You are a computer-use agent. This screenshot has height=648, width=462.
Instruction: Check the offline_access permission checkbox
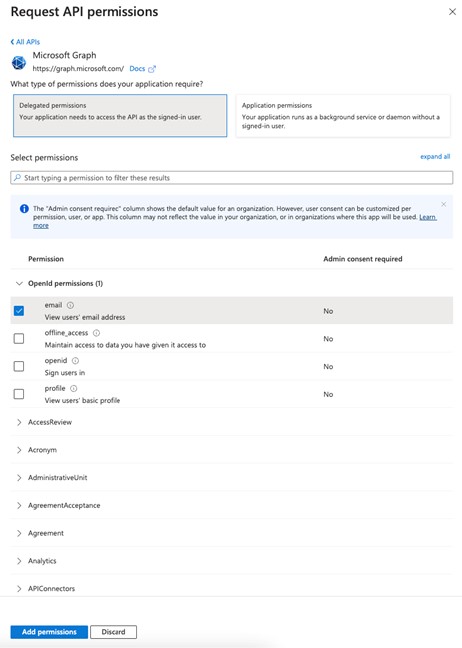point(19,338)
